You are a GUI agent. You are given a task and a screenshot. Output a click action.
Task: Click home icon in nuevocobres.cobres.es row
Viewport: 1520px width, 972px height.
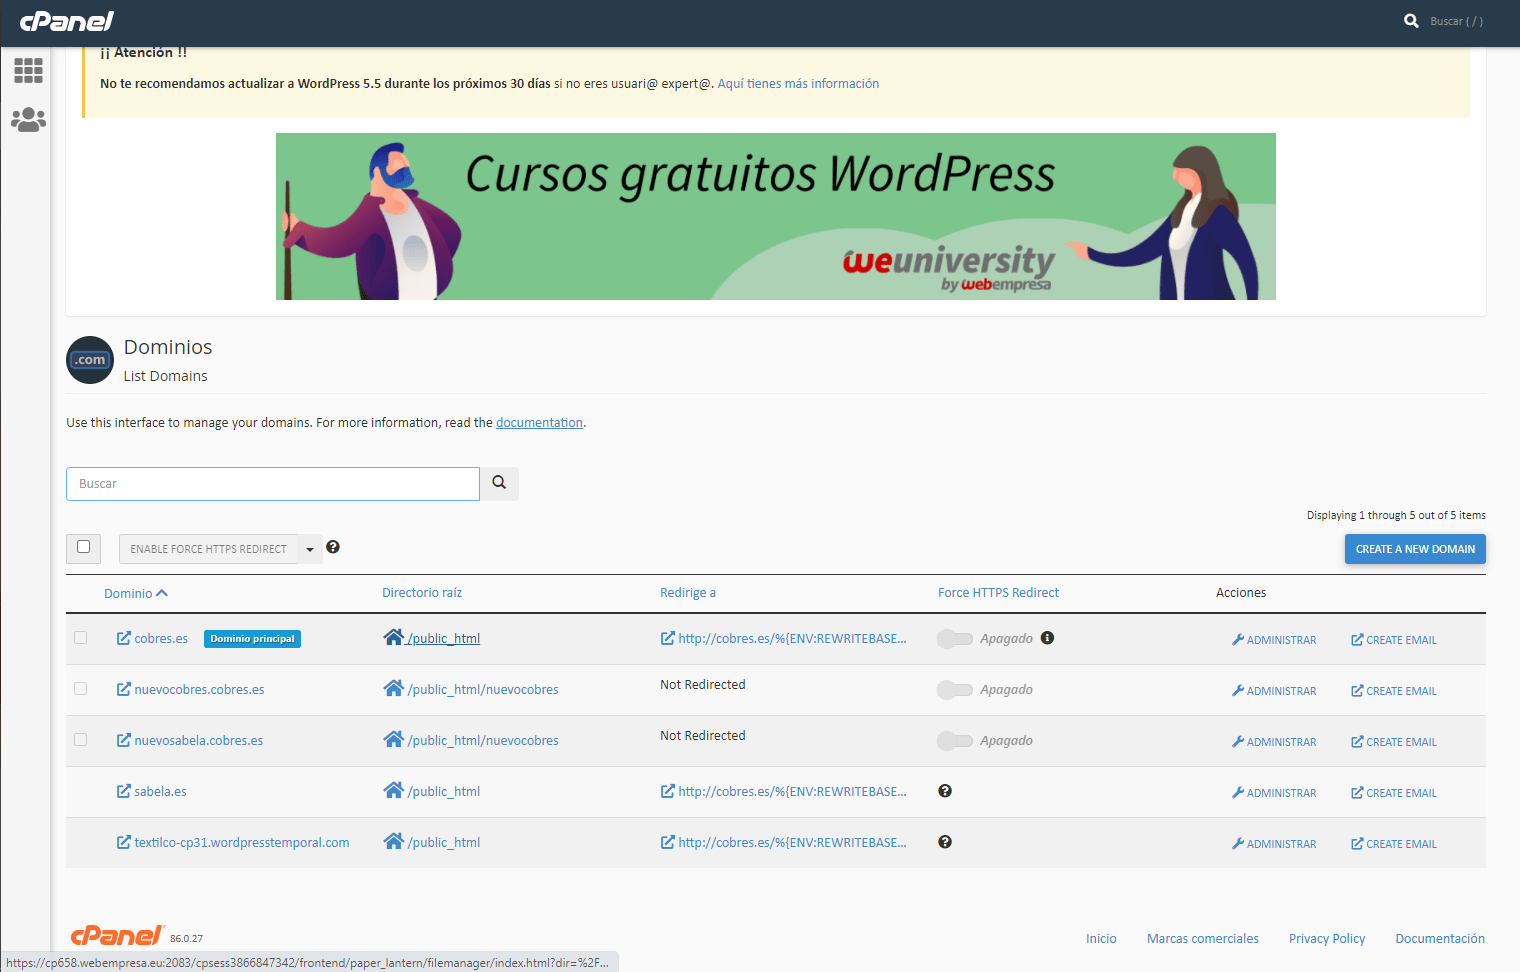pos(393,688)
